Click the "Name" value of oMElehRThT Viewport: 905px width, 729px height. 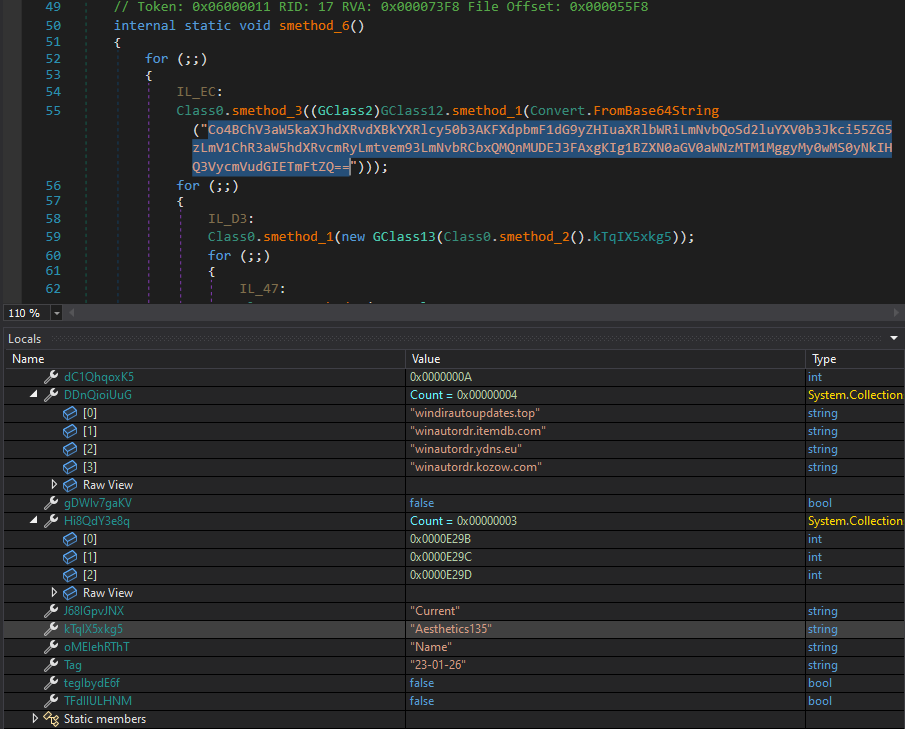[431, 646]
